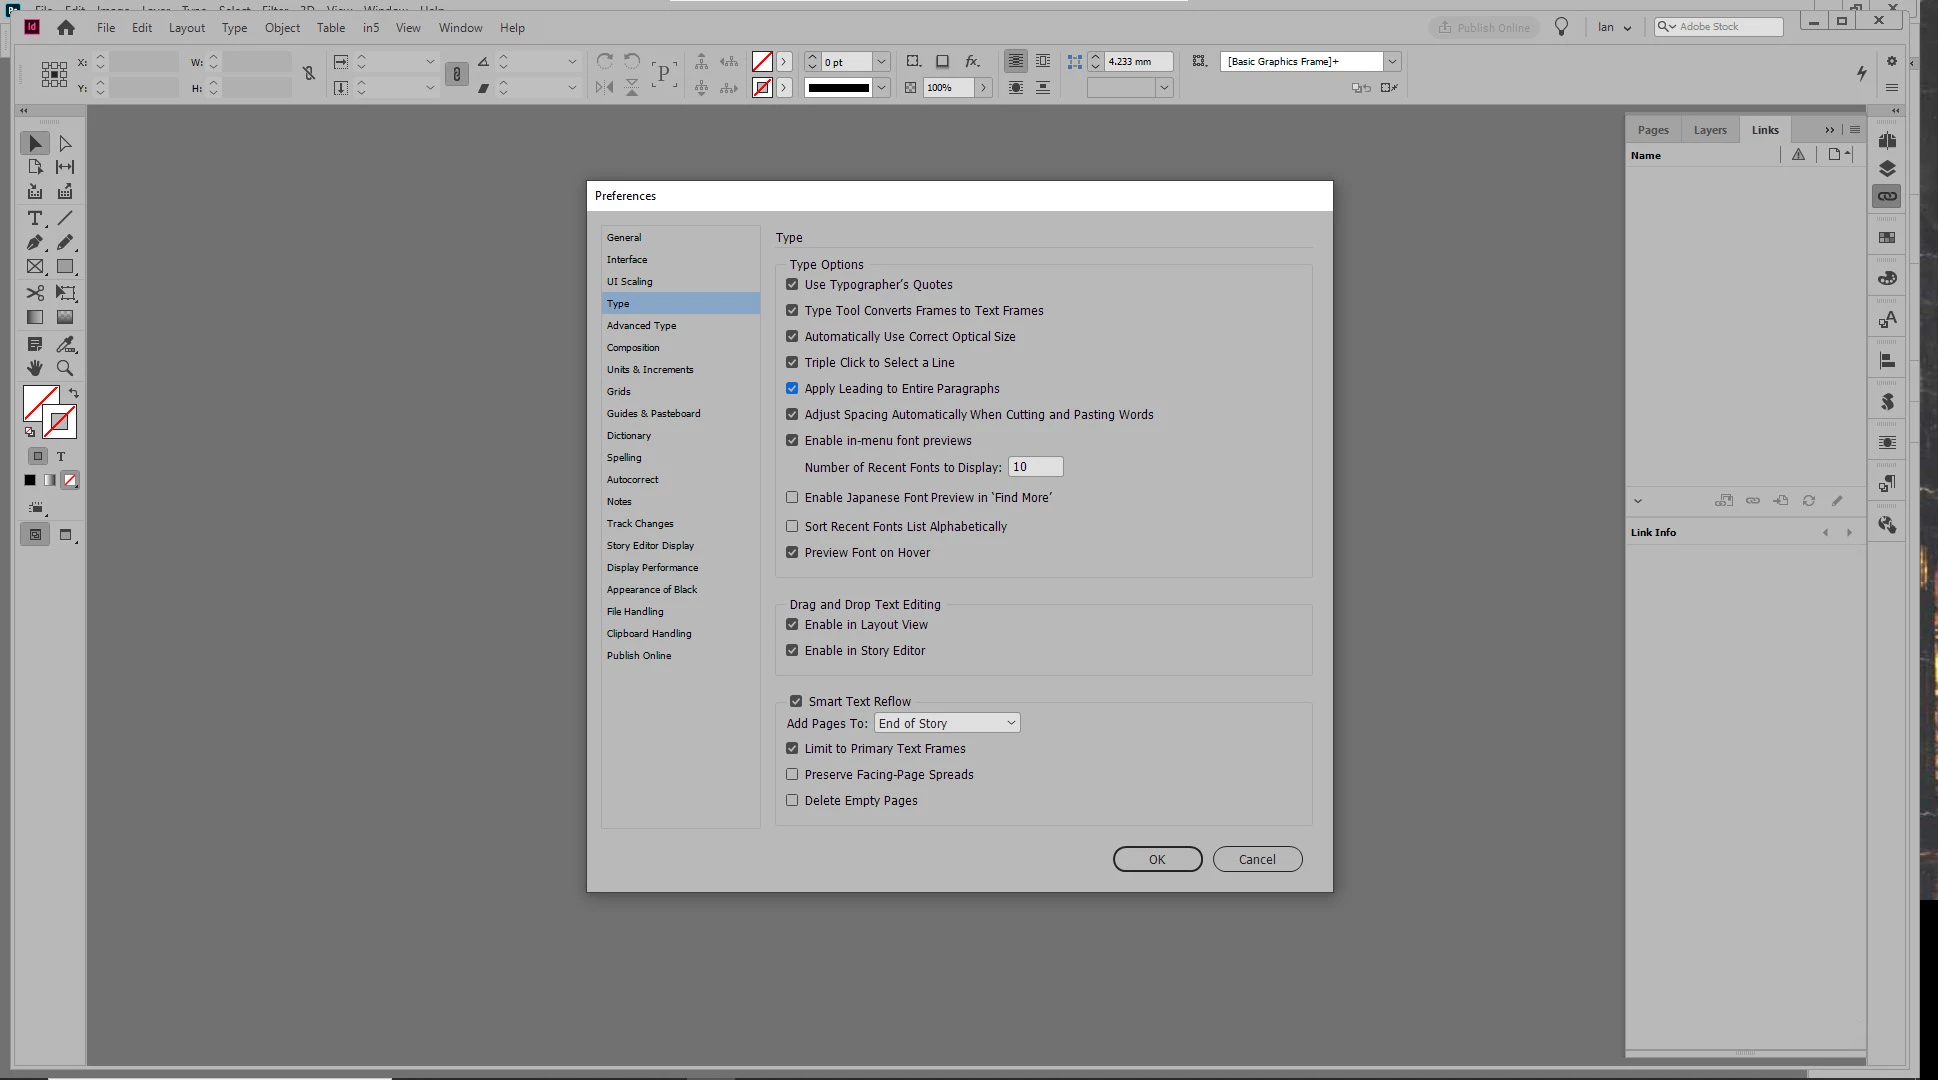
Task: Disable Use Typographer's Quotes checkbox
Action: point(792,285)
